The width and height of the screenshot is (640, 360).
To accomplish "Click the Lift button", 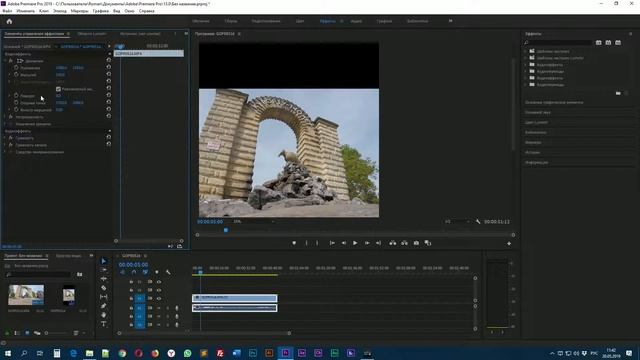I will [393, 243].
